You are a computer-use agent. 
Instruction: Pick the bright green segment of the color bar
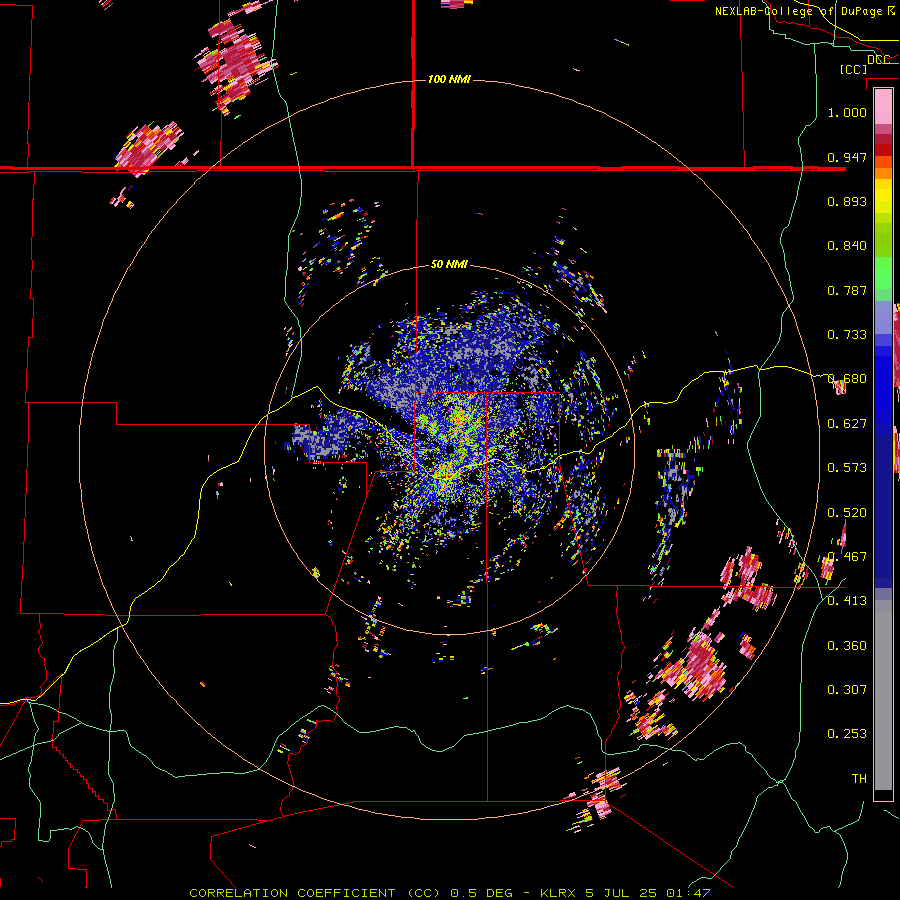(883, 273)
